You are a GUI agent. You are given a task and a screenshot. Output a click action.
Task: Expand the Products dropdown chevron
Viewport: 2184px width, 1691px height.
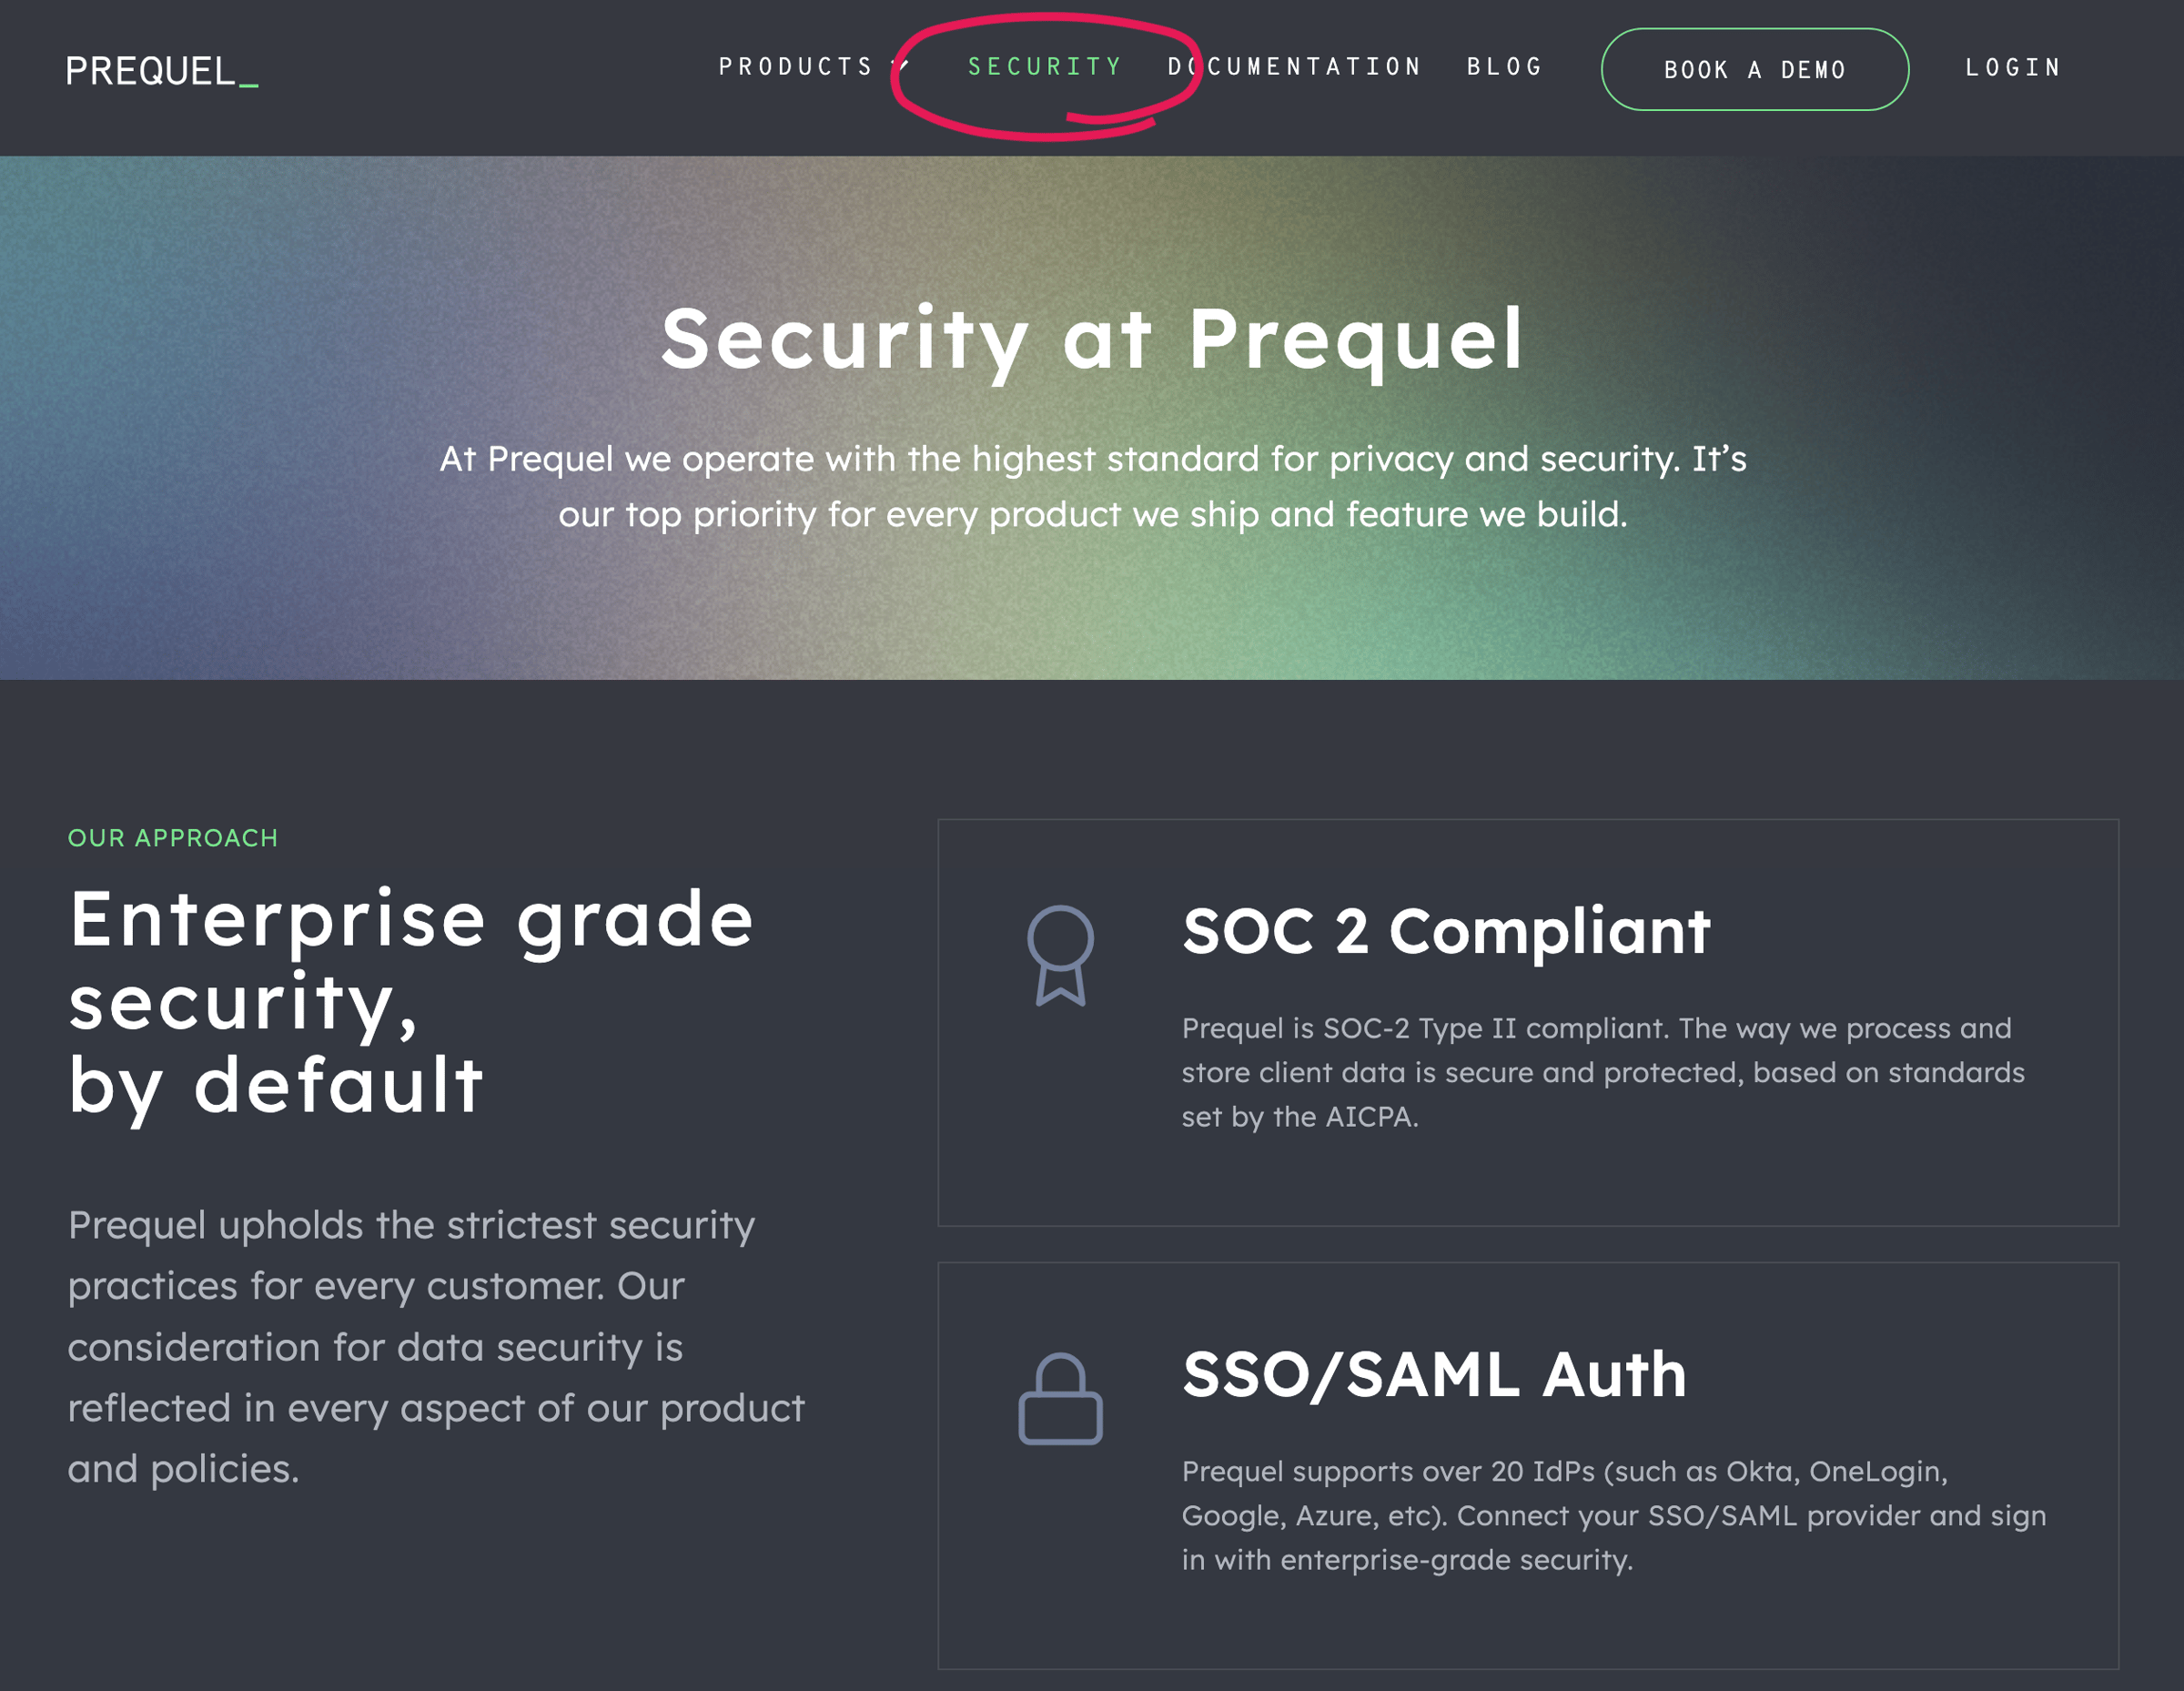(x=901, y=67)
